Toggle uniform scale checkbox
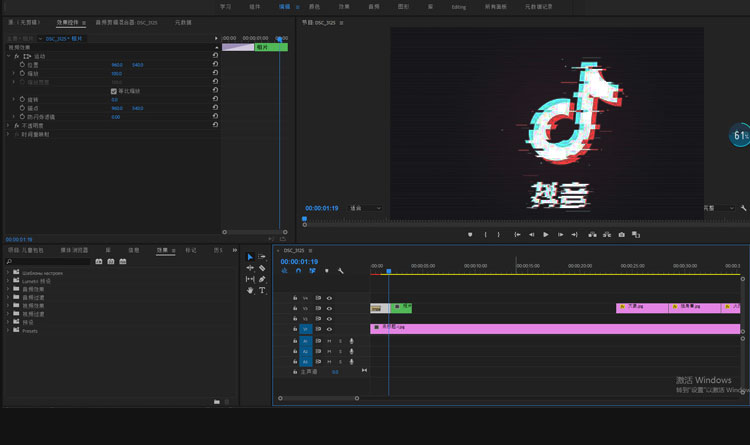Screen dimensions: 750x445 (113, 91)
